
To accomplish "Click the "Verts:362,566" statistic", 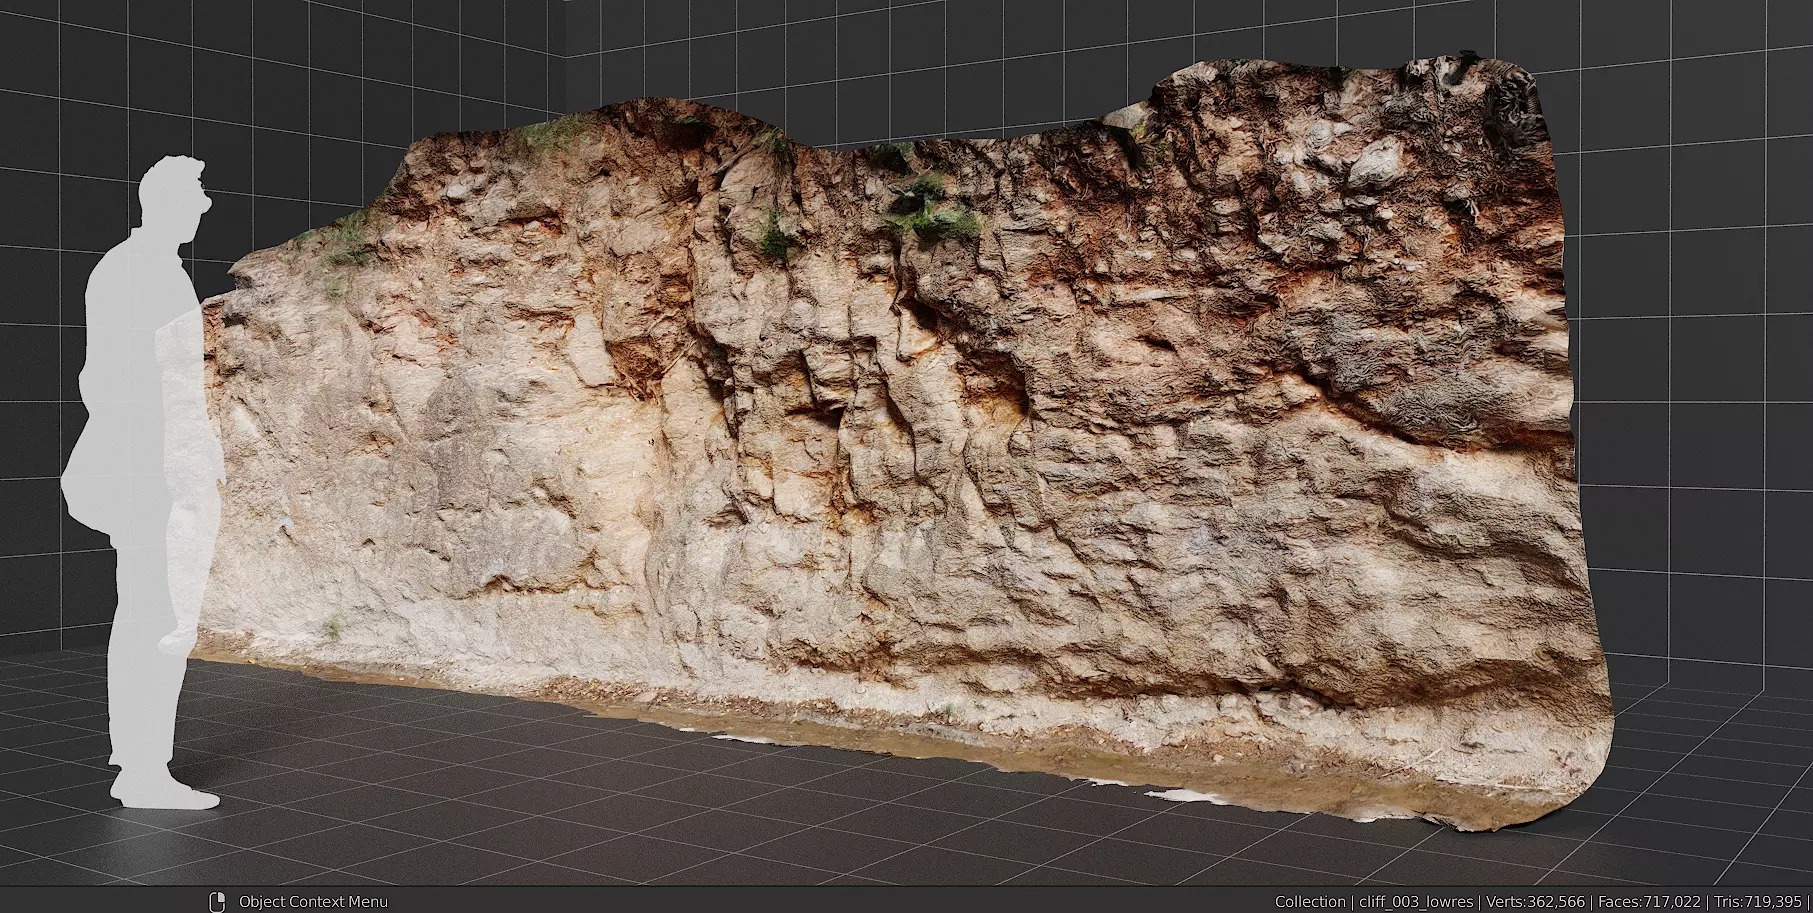I will click(x=1535, y=901).
